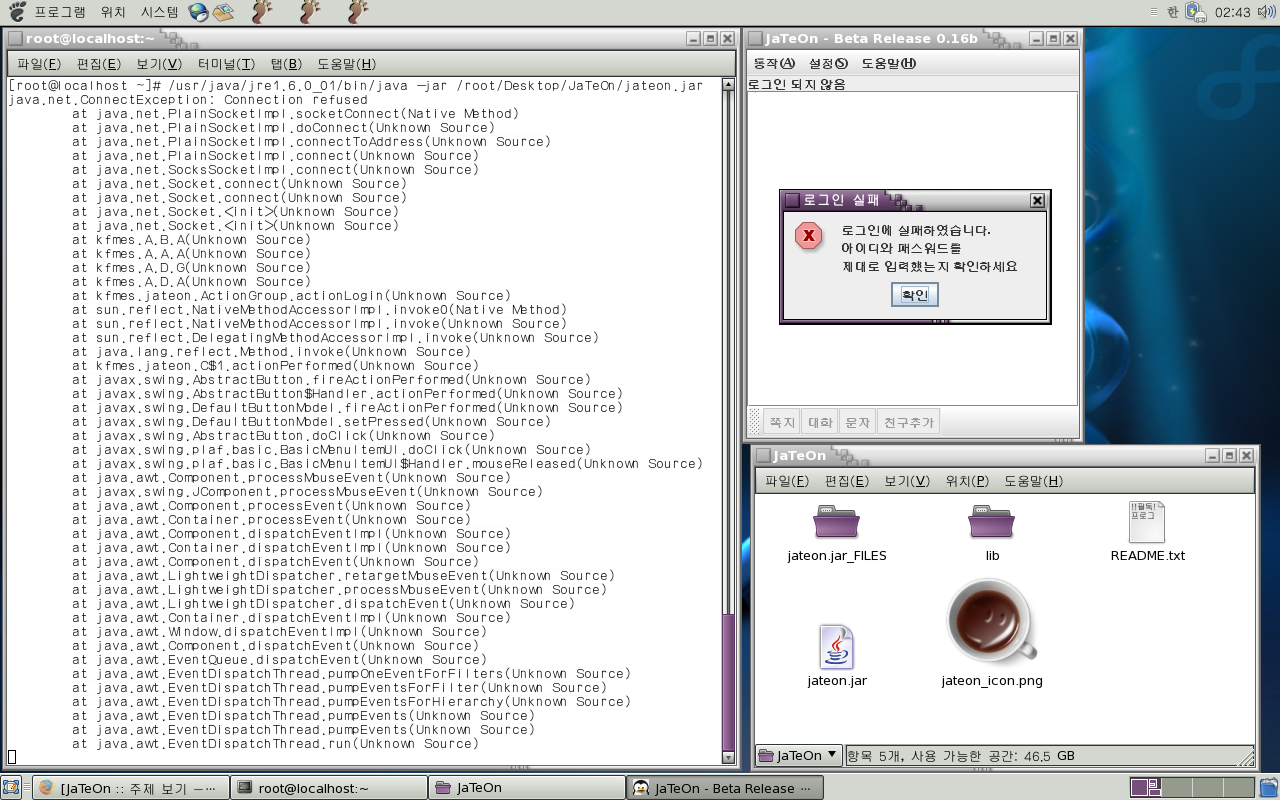This screenshot has width=1280, height=800.
Task: Open the JaTeOn location dropdown in file manager
Action: click(798, 755)
